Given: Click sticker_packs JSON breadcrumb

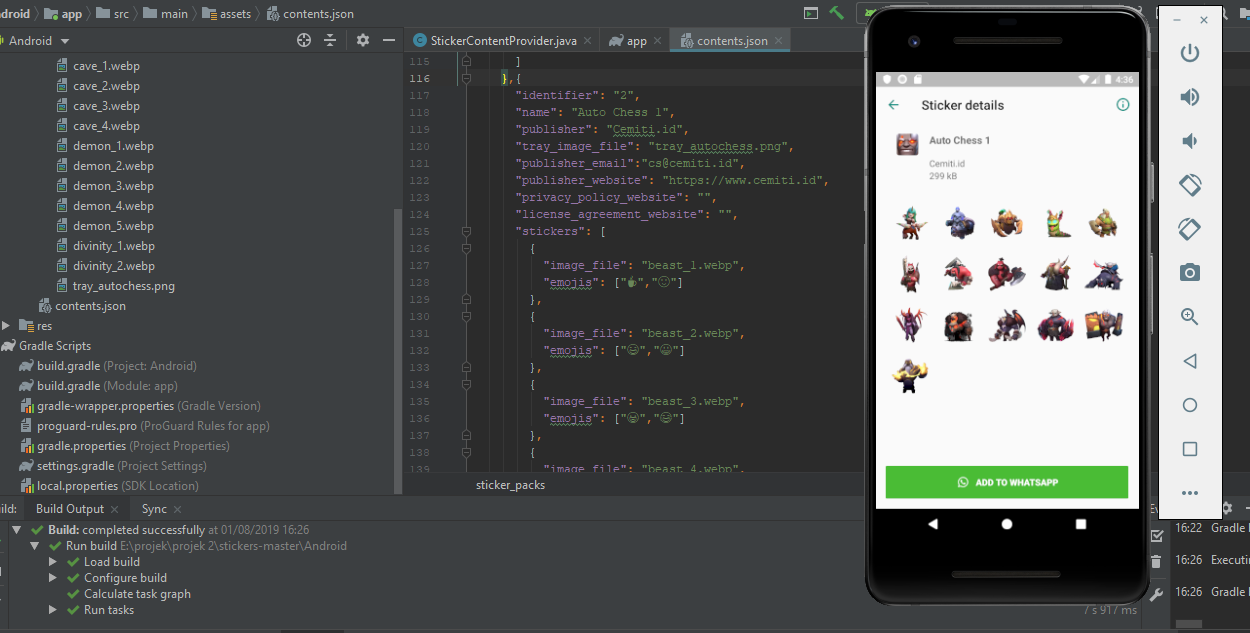Looking at the screenshot, I should (510, 485).
